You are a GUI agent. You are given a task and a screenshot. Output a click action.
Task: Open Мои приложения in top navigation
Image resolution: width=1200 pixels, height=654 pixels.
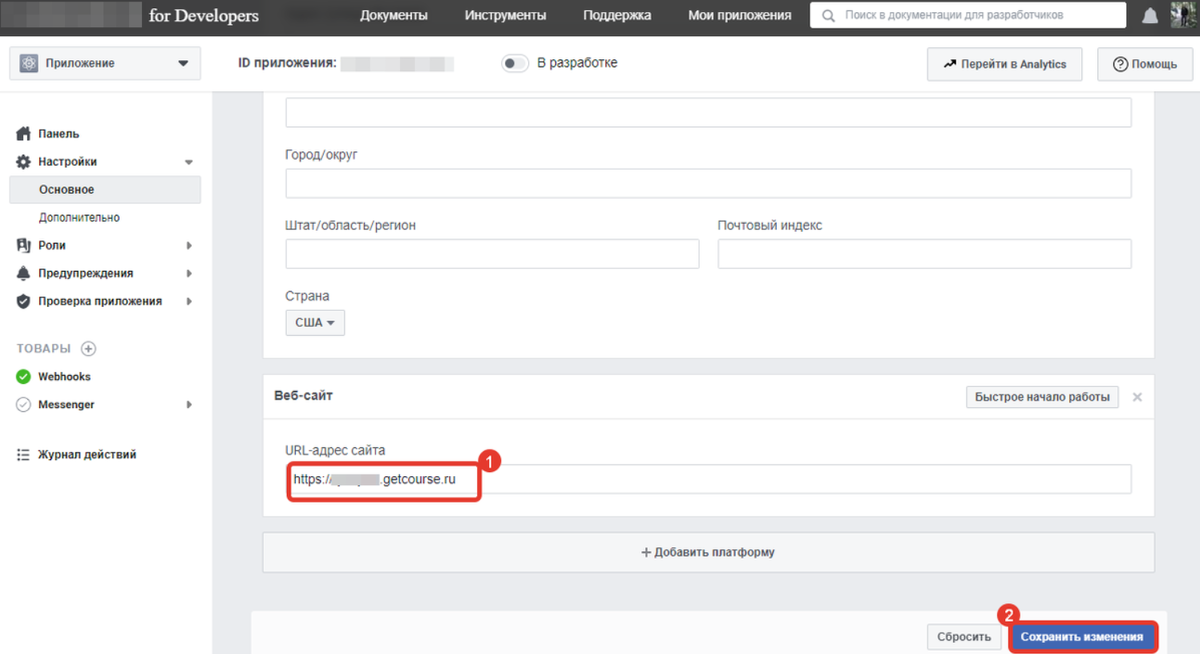pos(739,16)
